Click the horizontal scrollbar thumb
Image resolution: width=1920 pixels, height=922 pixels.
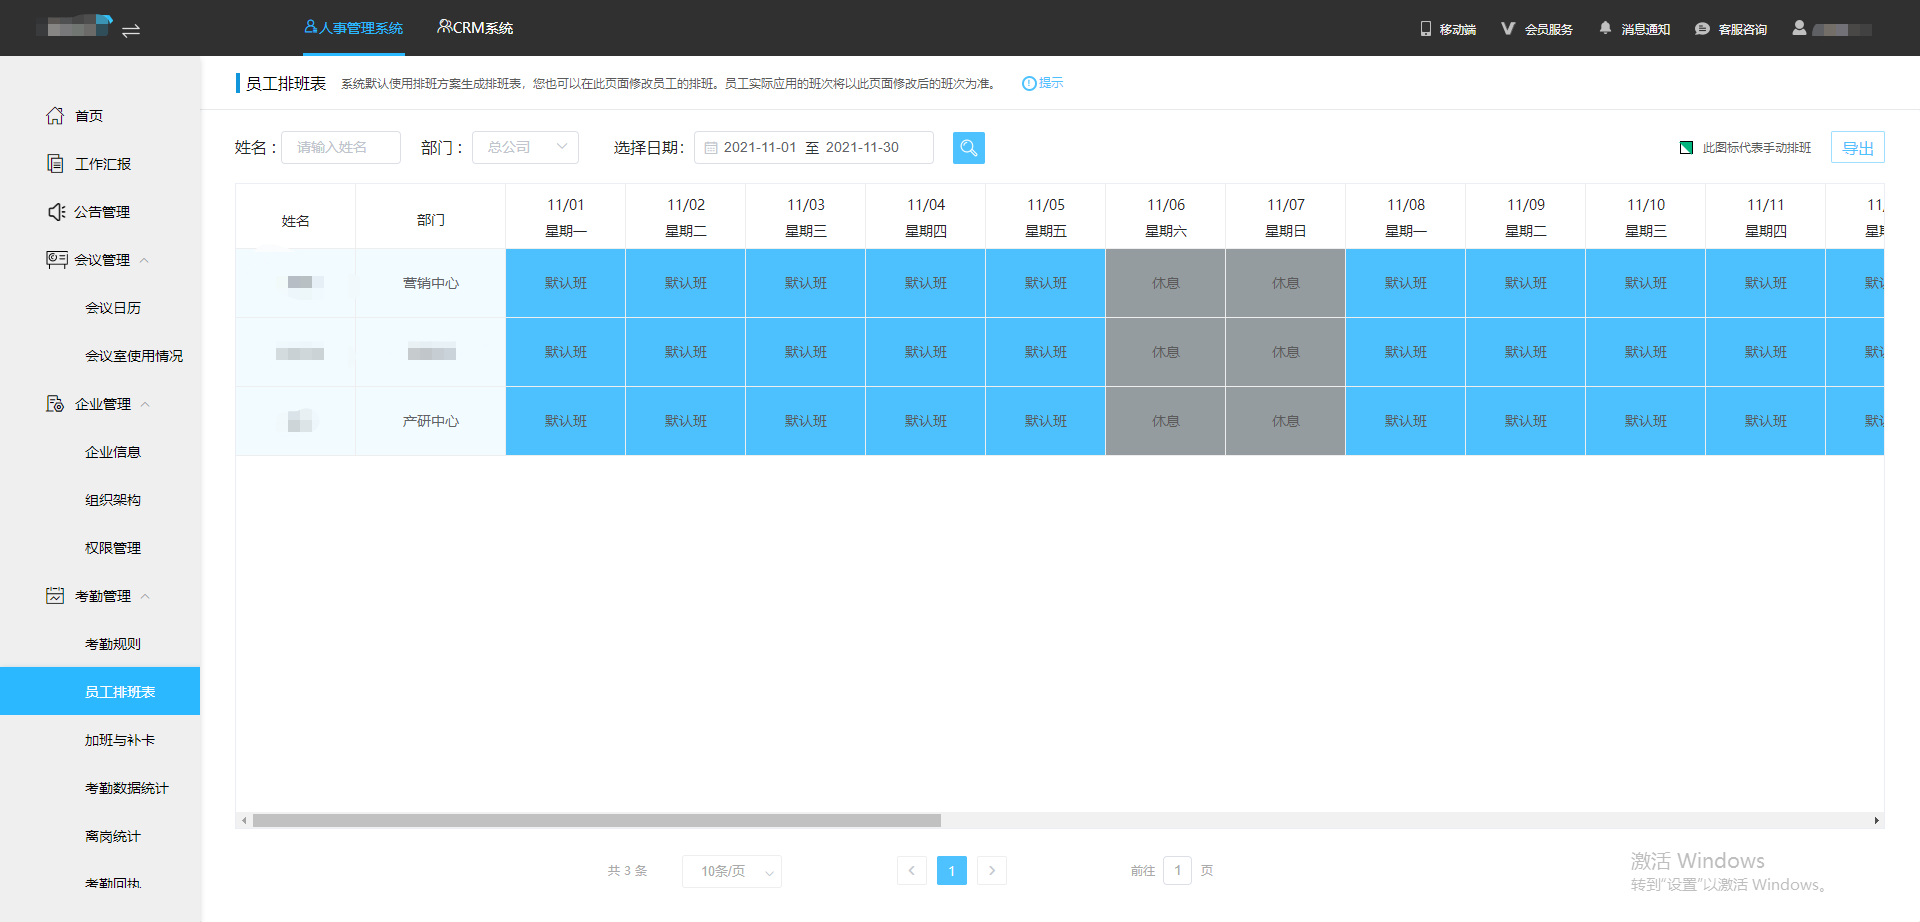coord(597,820)
